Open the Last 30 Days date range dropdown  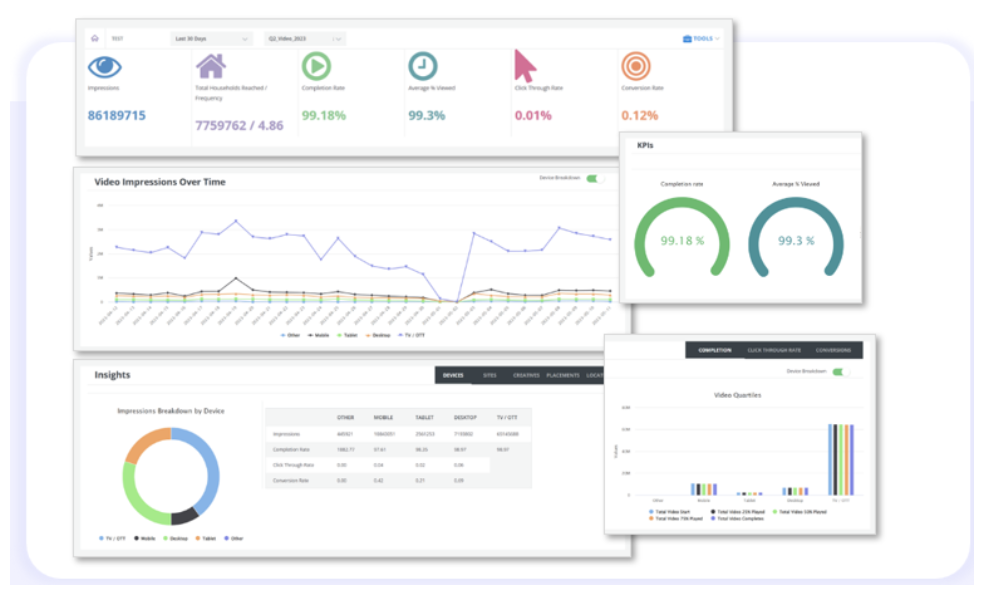(211, 39)
